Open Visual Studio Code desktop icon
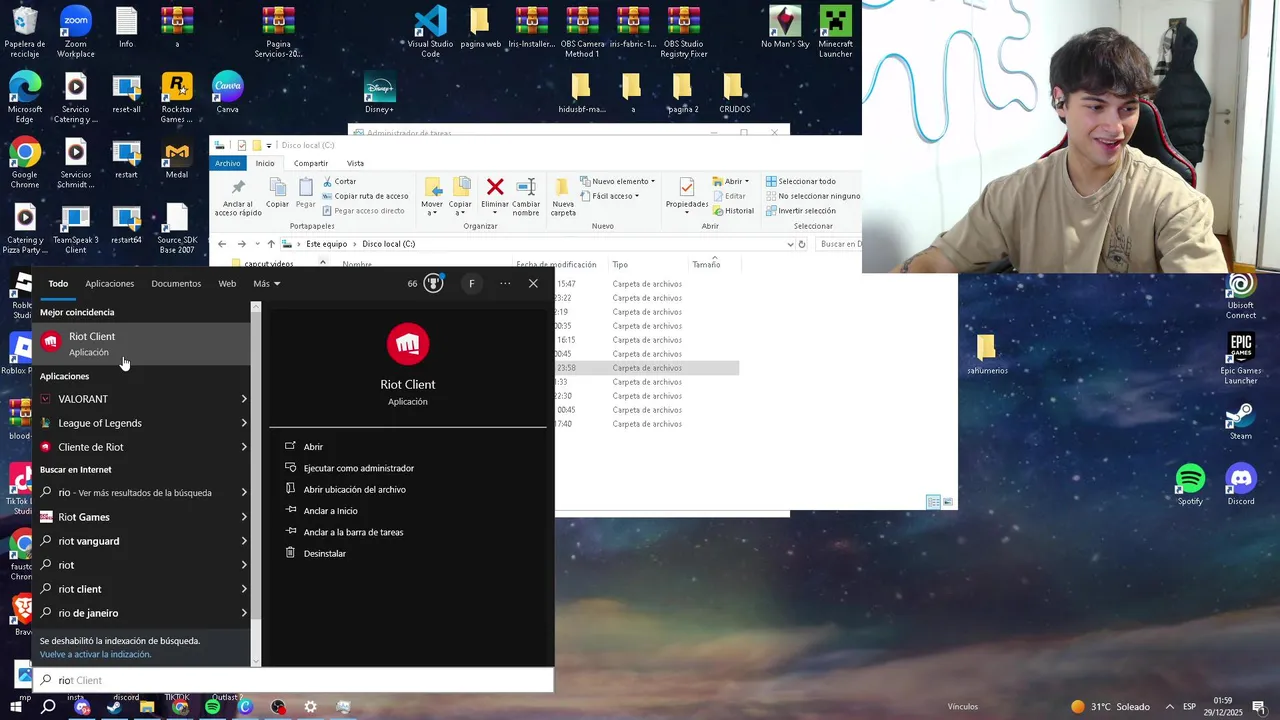The width and height of the screenshot is (1280, 720). click(430, 31)
